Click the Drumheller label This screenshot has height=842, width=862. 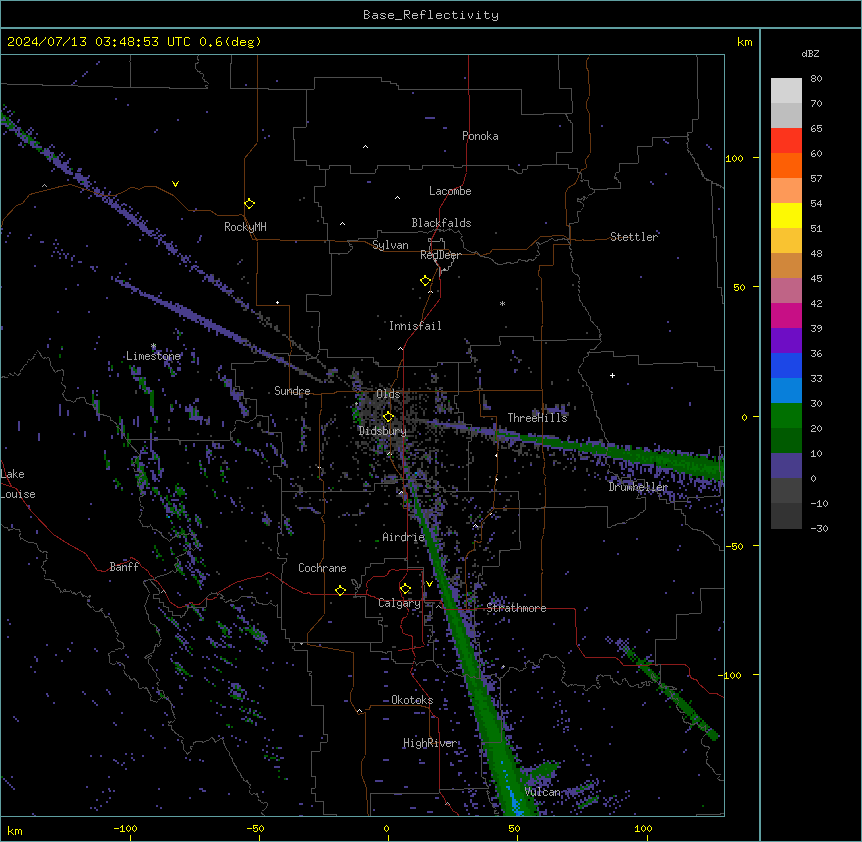pos(638,487)
